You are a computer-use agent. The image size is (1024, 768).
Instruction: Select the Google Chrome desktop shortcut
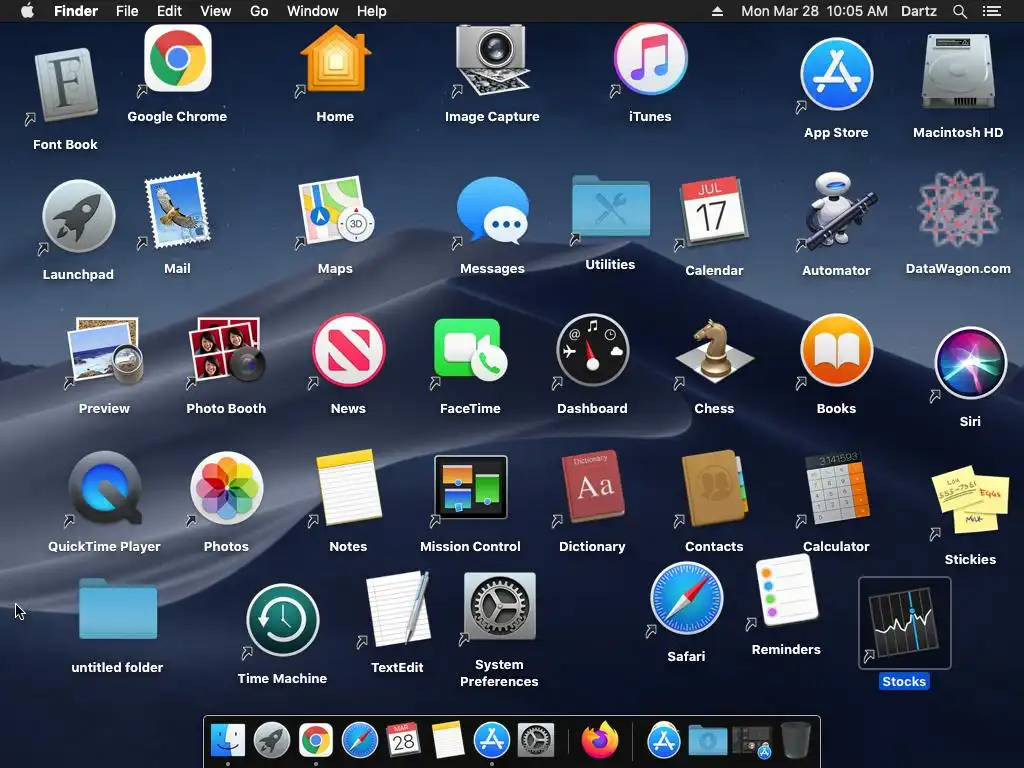pos(178,59)
